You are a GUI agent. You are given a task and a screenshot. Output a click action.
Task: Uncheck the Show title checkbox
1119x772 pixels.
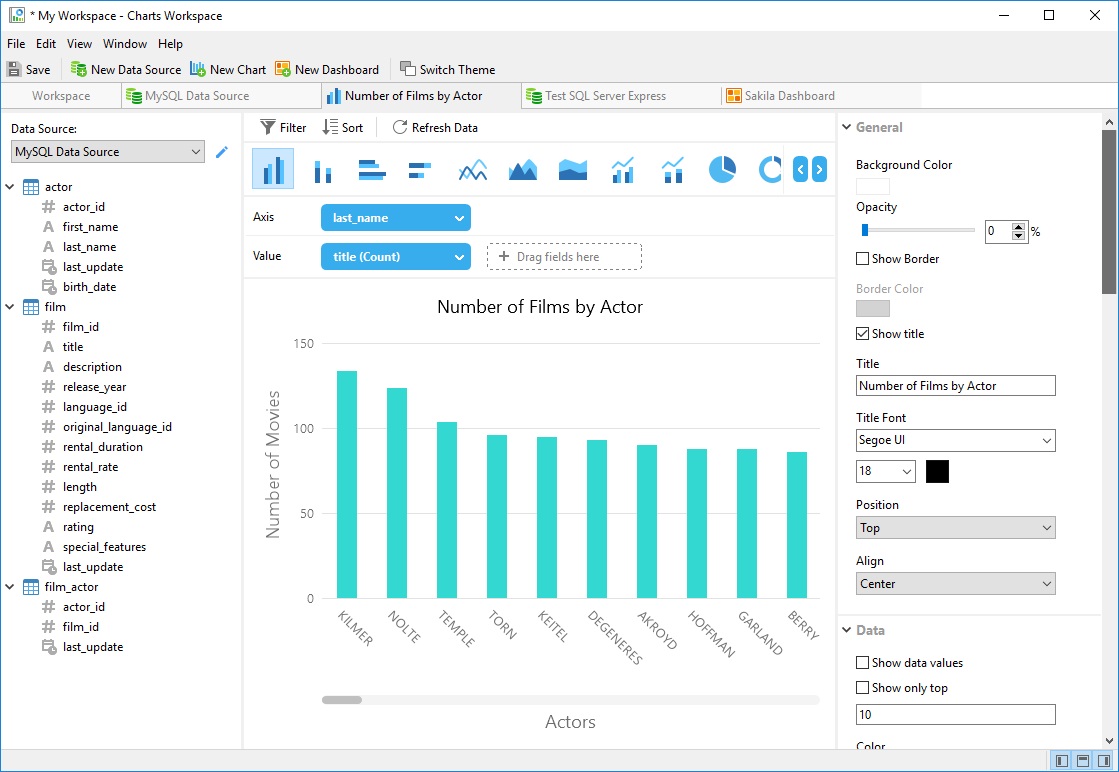[x=863, y=334]
